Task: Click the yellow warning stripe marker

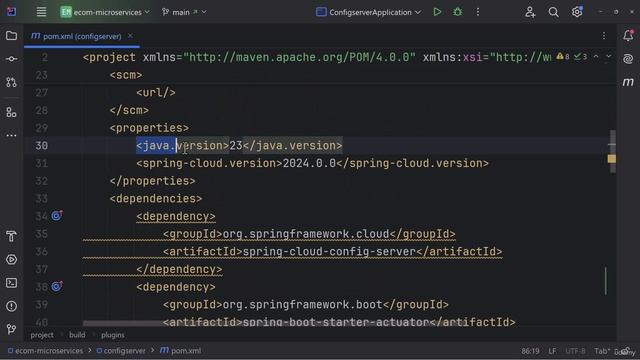Action: (x=611, y=159)
